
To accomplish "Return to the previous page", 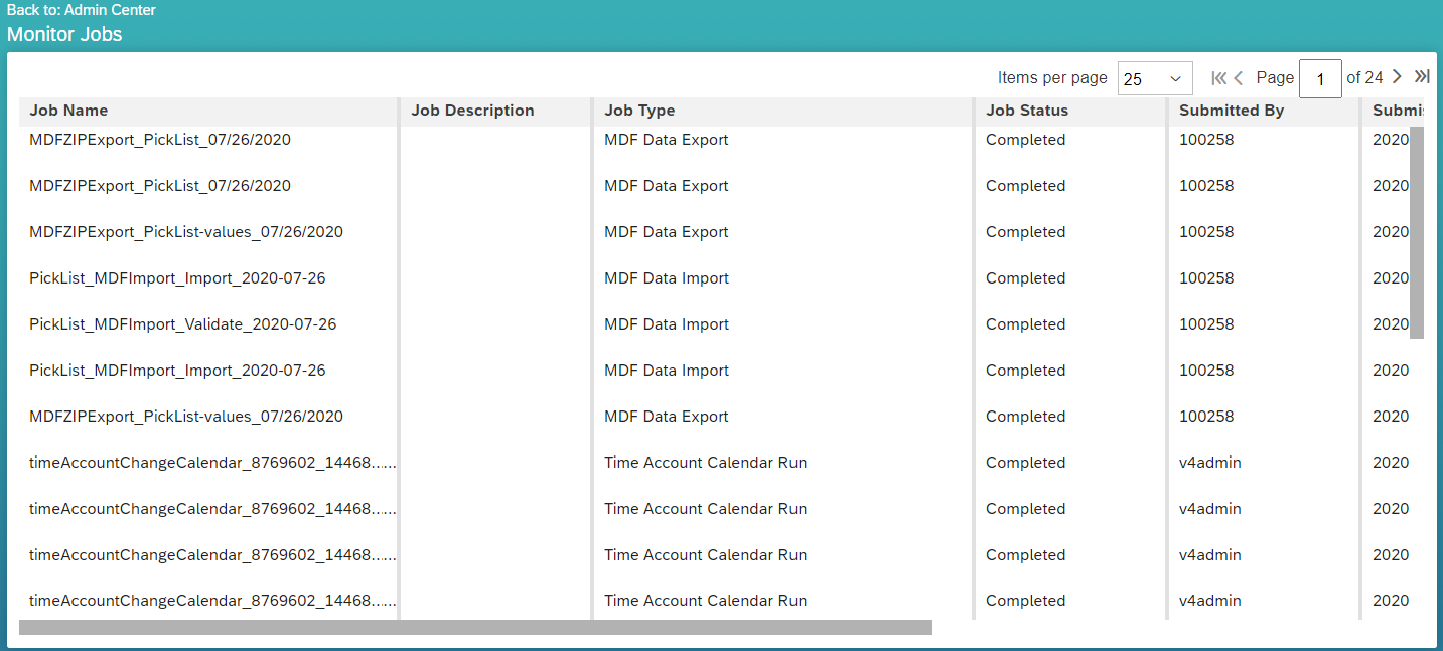I will coord(1239,76).
